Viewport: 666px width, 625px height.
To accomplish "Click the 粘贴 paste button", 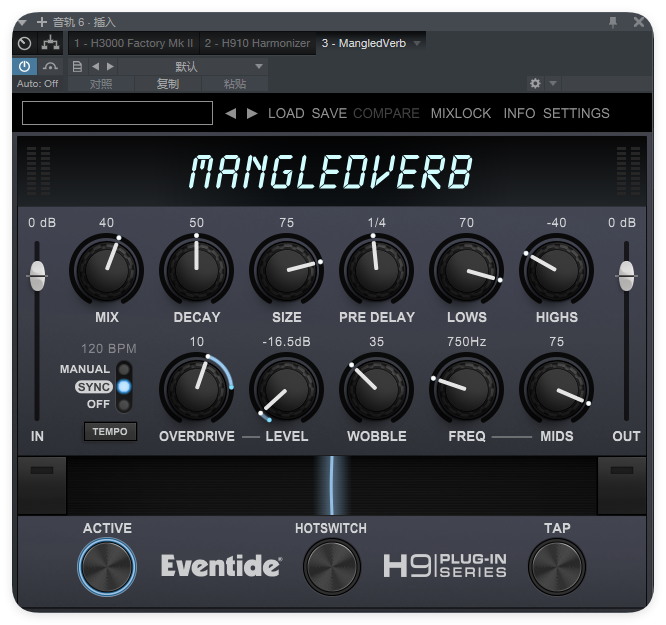I will pyautogui.click(x=235, y=84).
